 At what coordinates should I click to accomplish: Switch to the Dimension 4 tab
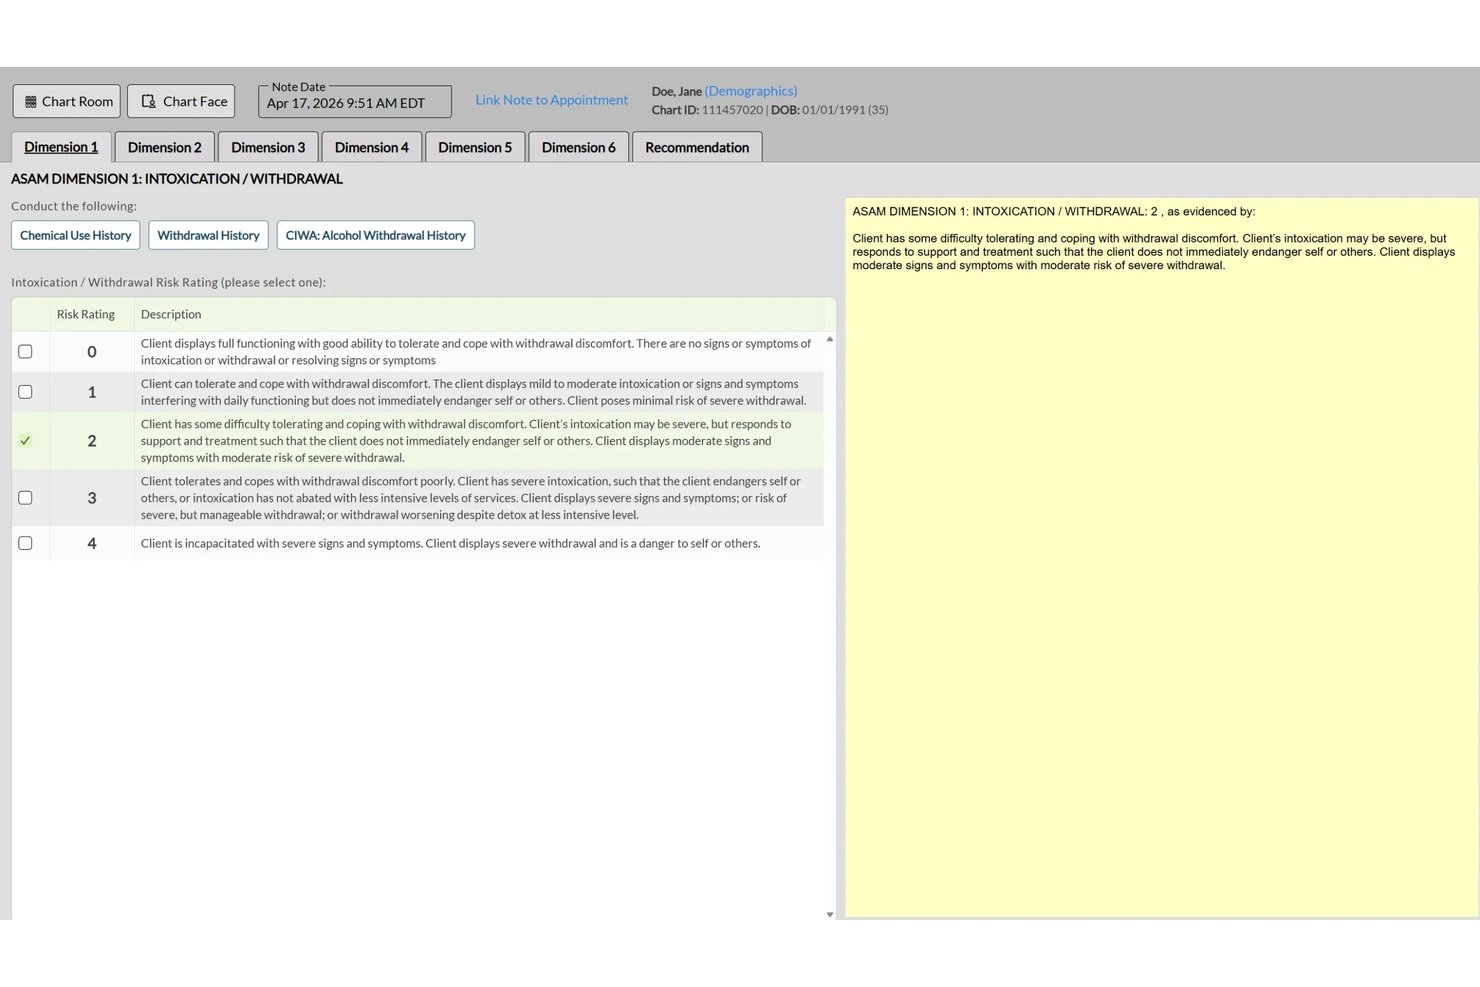point(371,147)
